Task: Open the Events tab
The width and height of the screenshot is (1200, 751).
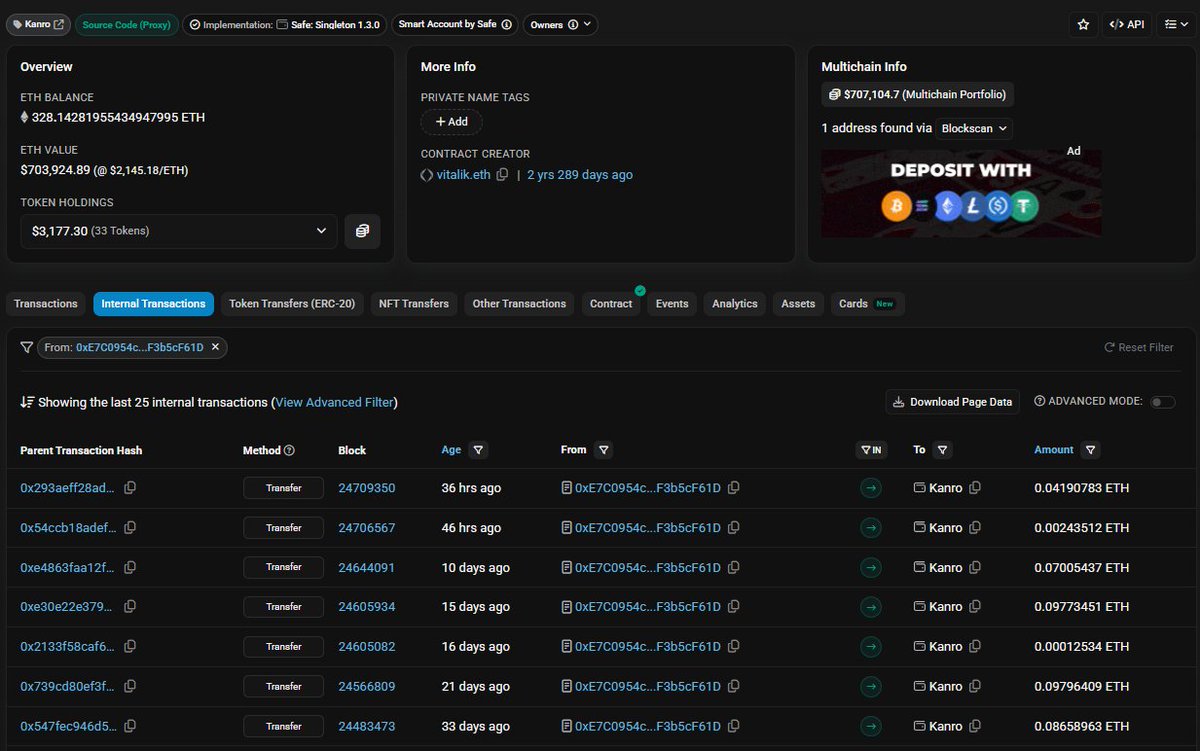Action: point(672,304)
